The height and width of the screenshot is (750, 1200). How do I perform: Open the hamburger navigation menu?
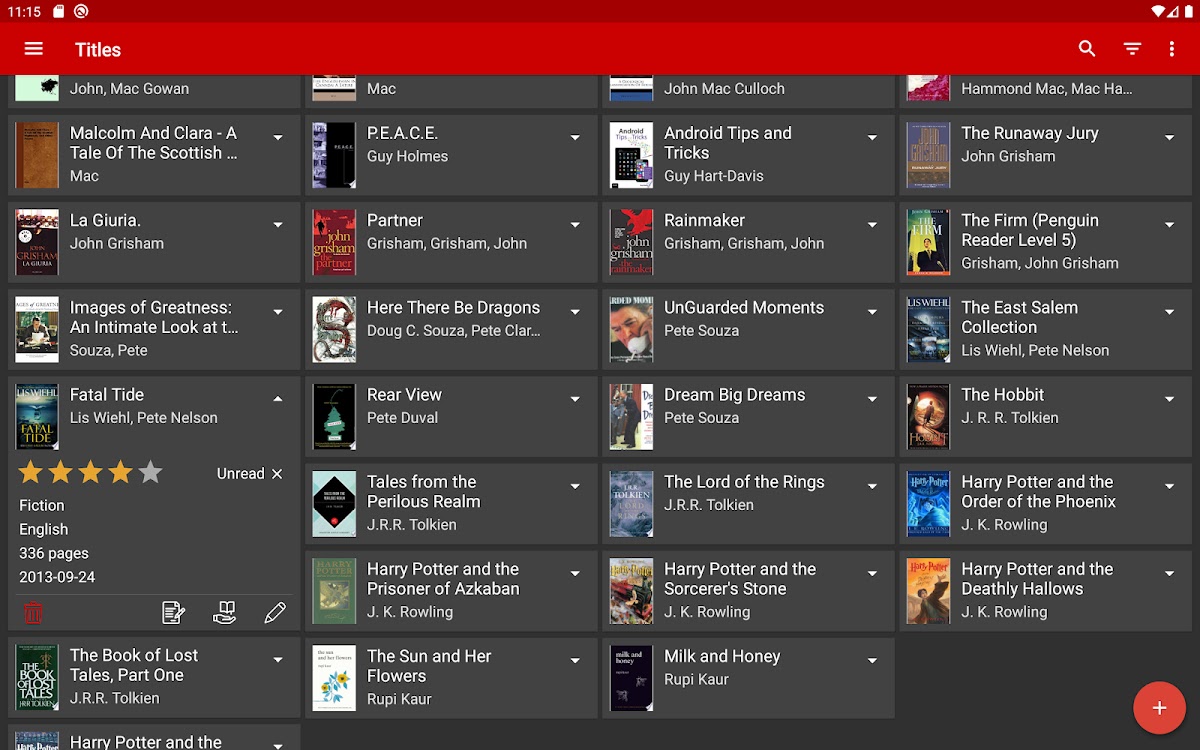click(34, 49)
